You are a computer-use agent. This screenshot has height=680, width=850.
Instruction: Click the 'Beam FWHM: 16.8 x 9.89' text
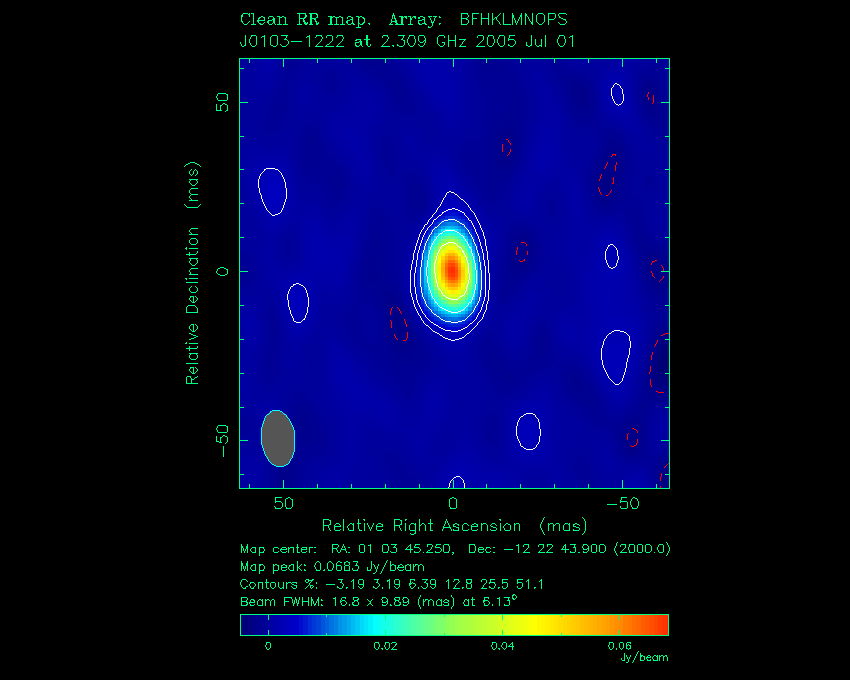click(378, 601)
